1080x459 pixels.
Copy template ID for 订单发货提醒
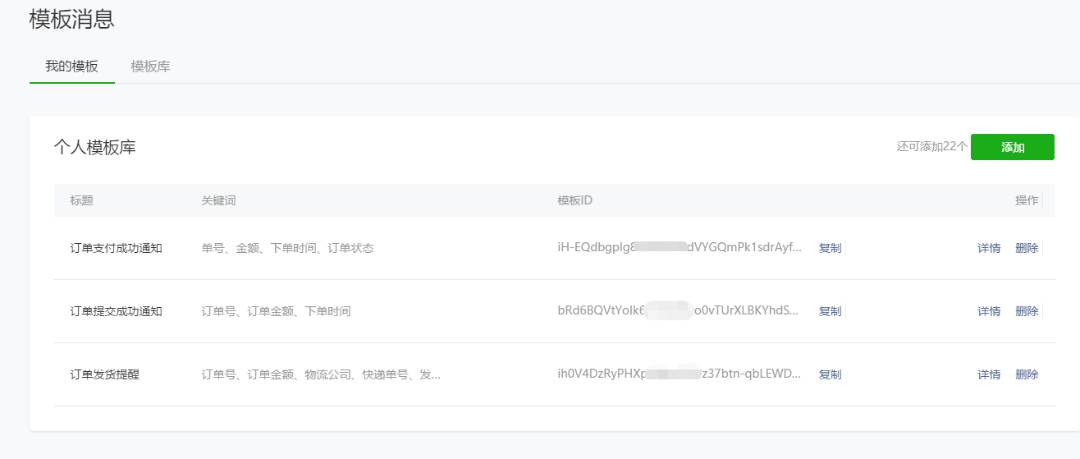click(x=829, y=375)
